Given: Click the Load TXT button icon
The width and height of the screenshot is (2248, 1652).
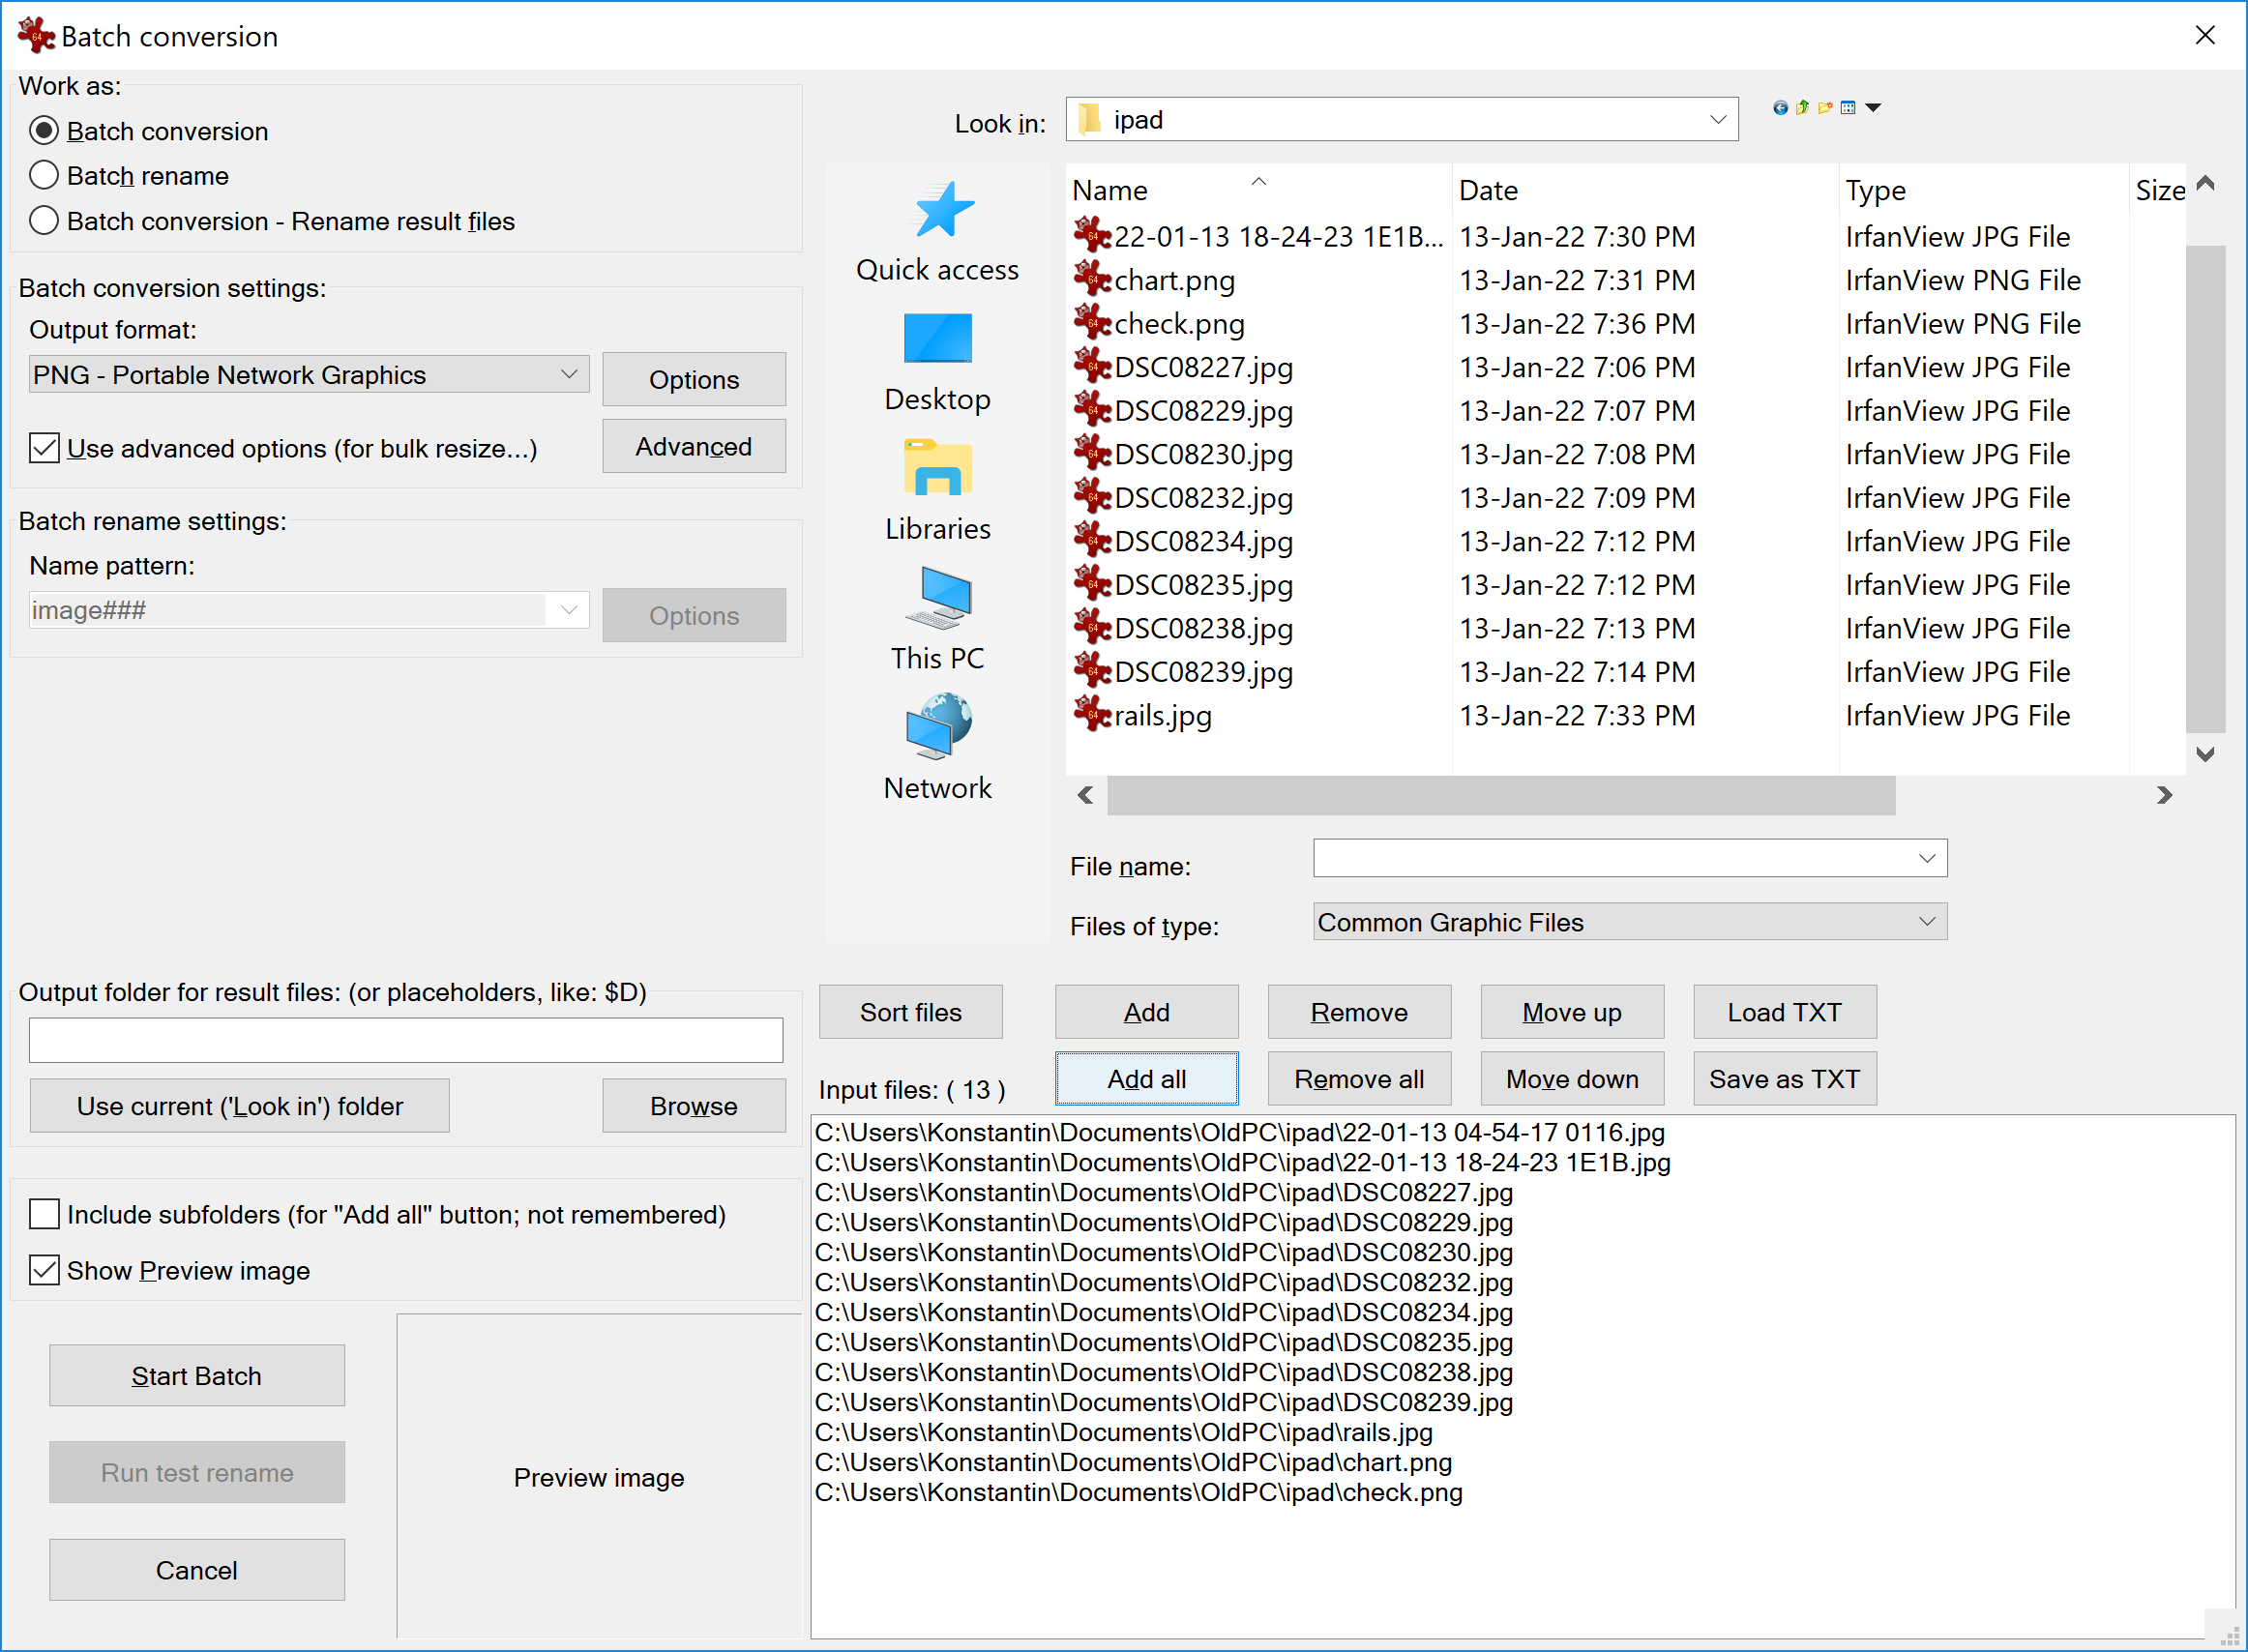Looking at the screenshot, I should pos(1786,1012).
